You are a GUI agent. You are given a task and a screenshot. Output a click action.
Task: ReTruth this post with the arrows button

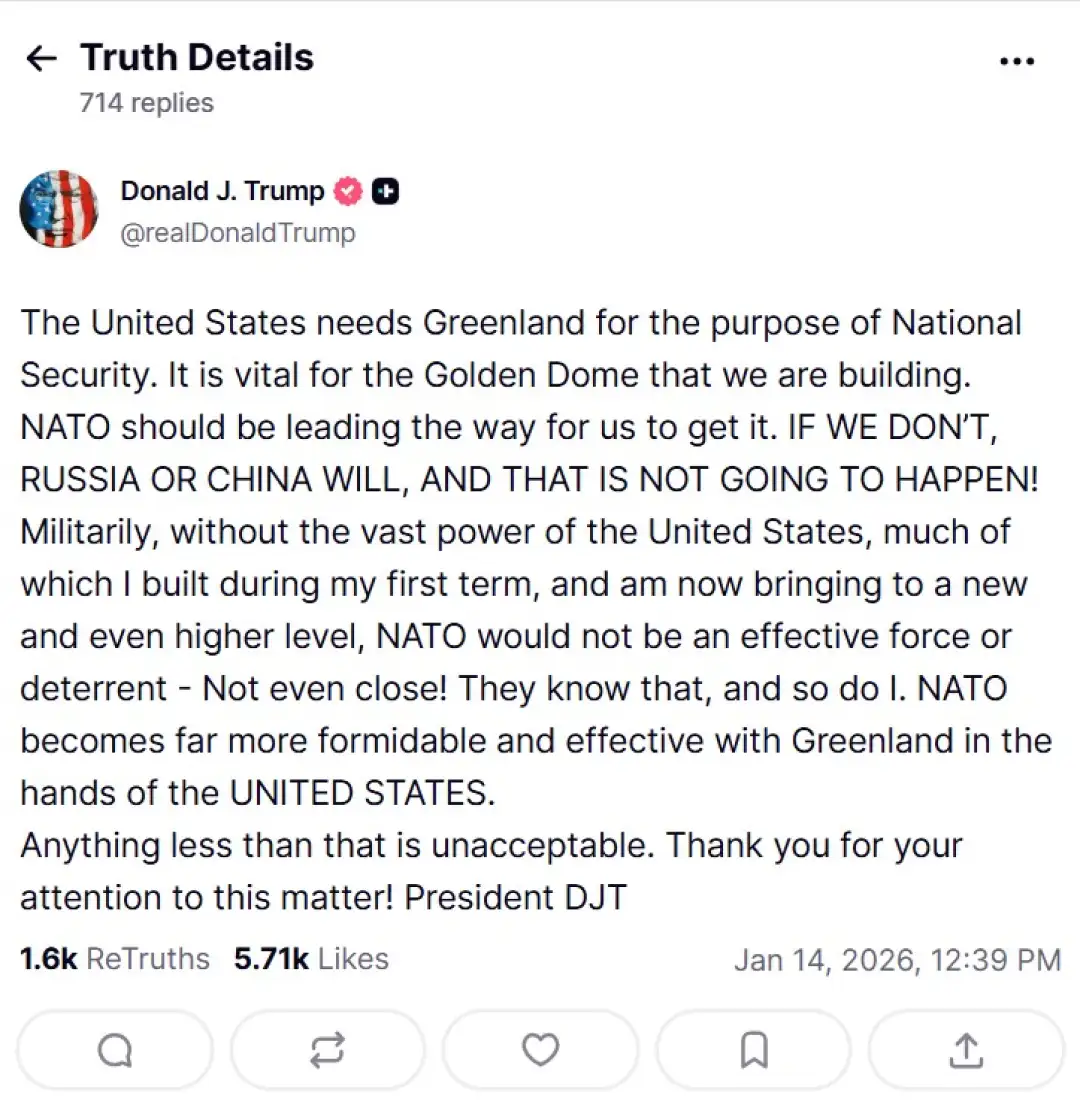(x=327, y=1049)
